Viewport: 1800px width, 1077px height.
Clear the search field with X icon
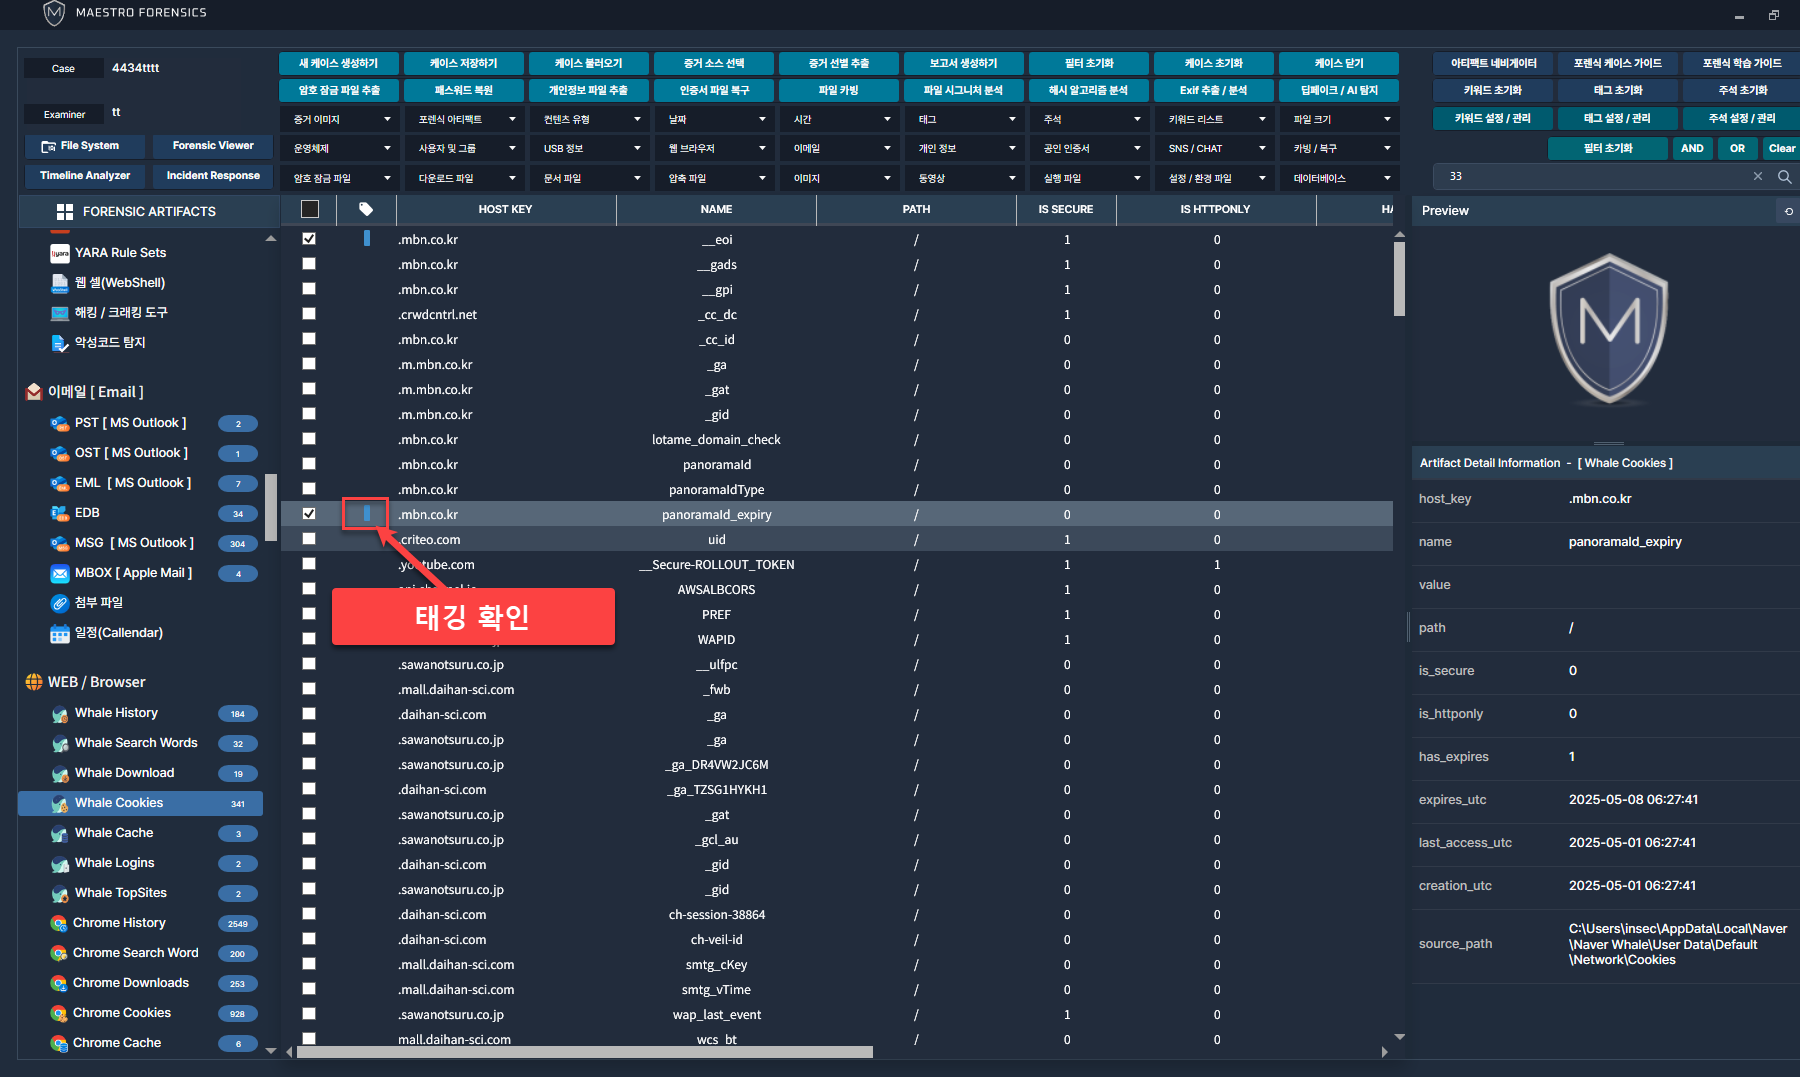1758,177
